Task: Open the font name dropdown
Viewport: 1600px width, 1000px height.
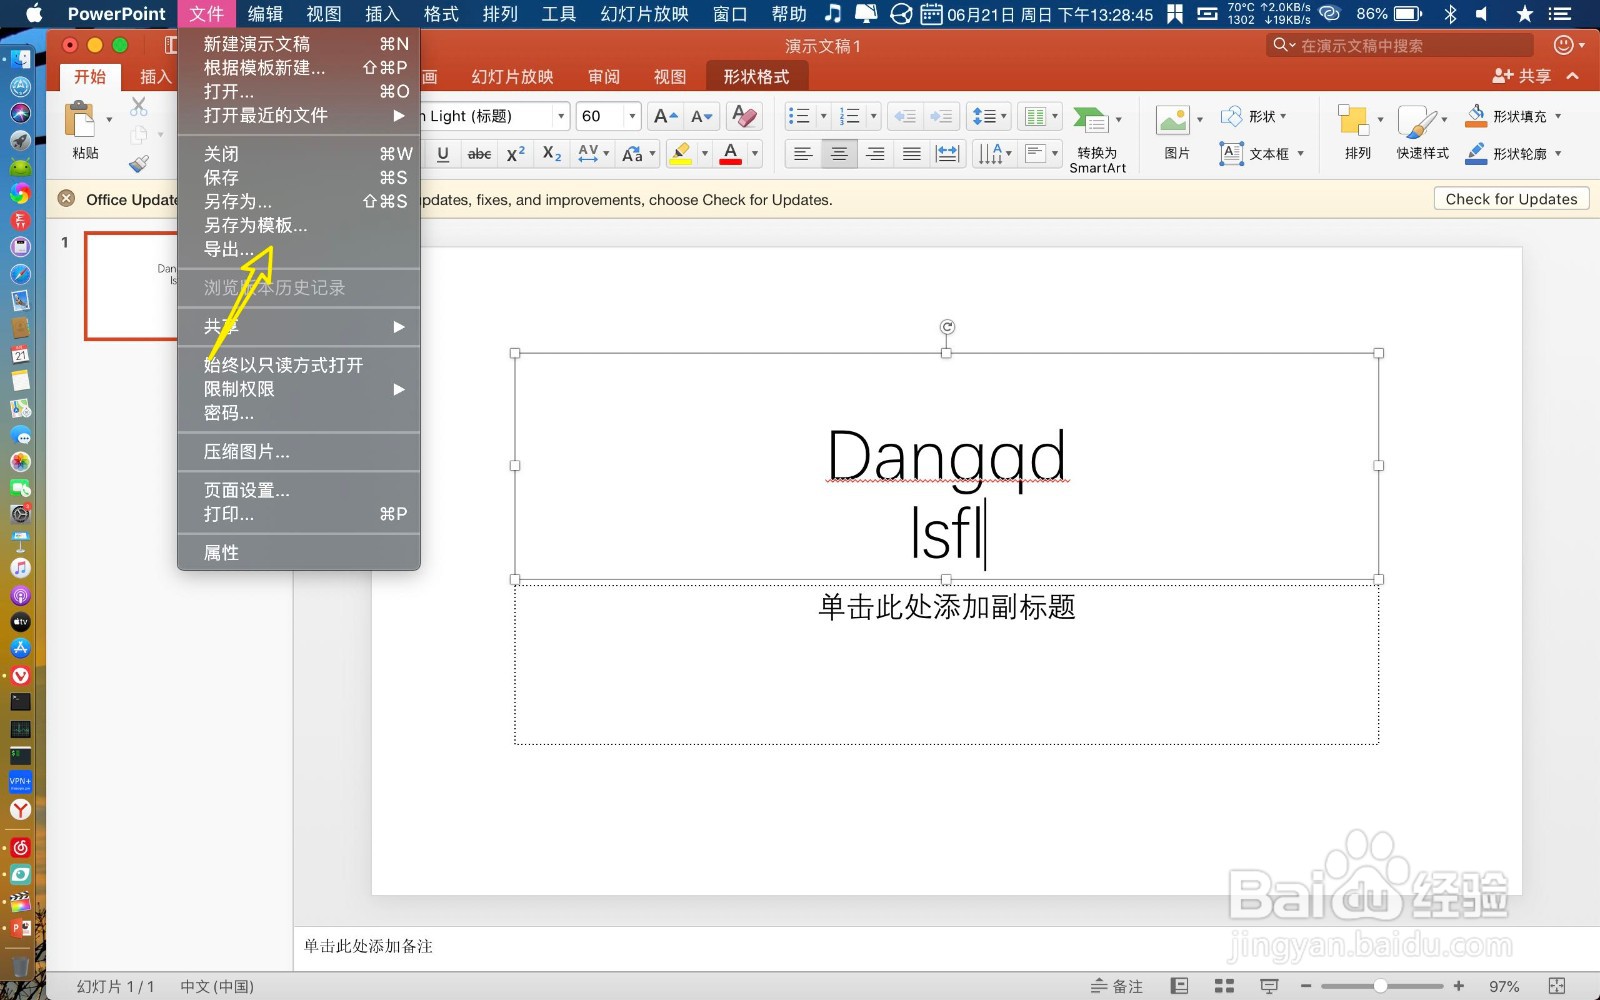Action: [x=561, y=117]
